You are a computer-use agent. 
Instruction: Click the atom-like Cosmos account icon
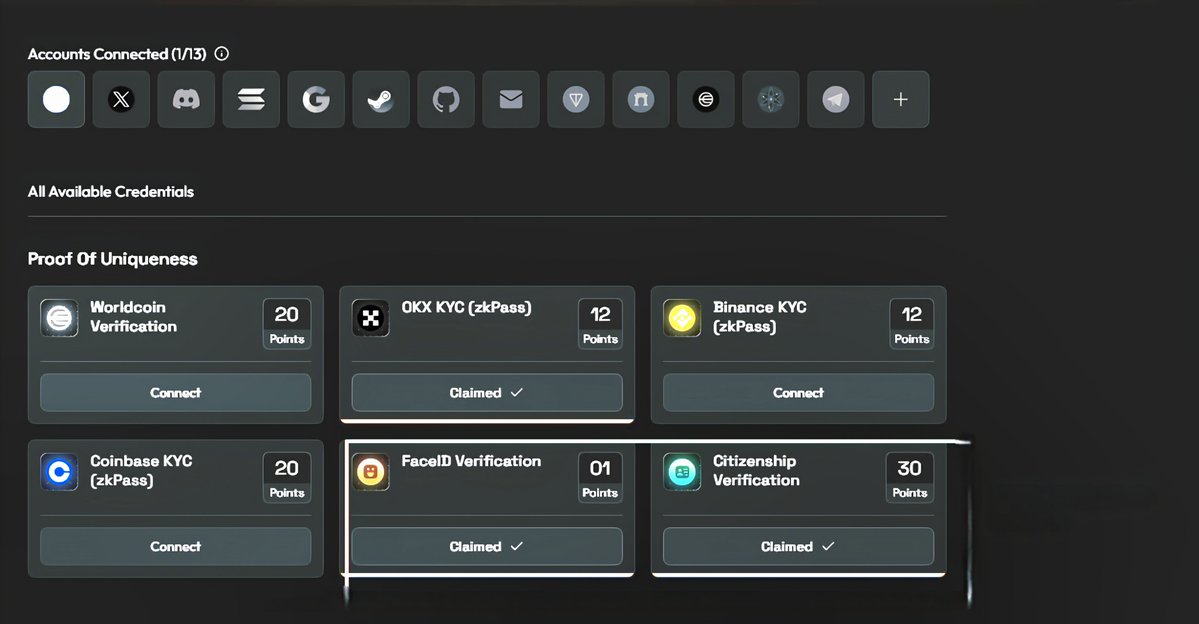click(x=771, y=99)
